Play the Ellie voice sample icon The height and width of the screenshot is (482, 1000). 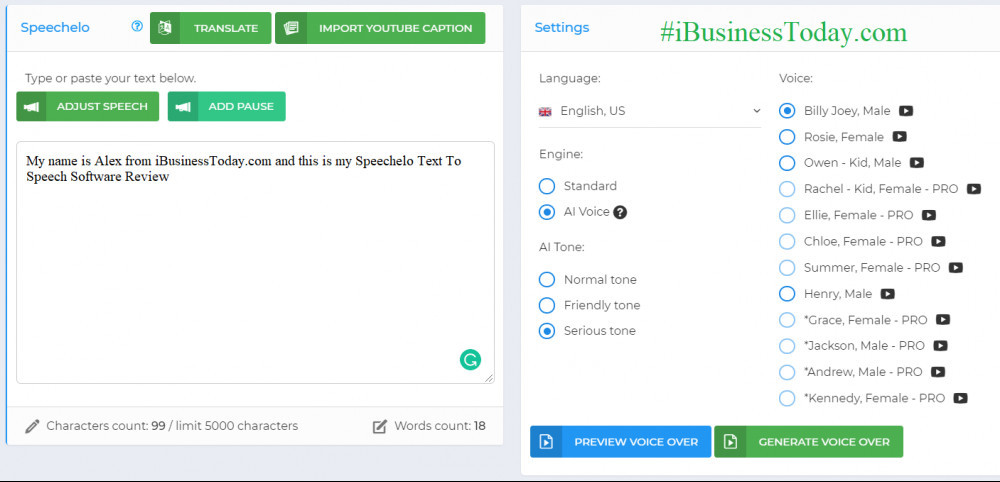[929, 215]
